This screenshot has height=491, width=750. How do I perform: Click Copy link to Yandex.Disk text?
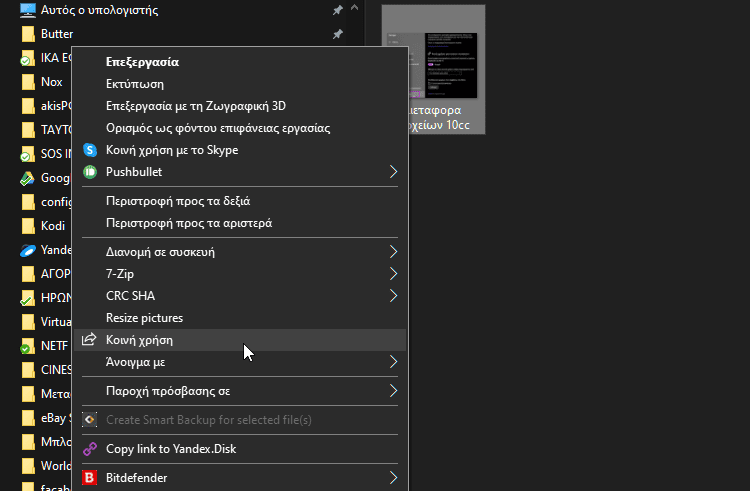click(x=171, y=449)
